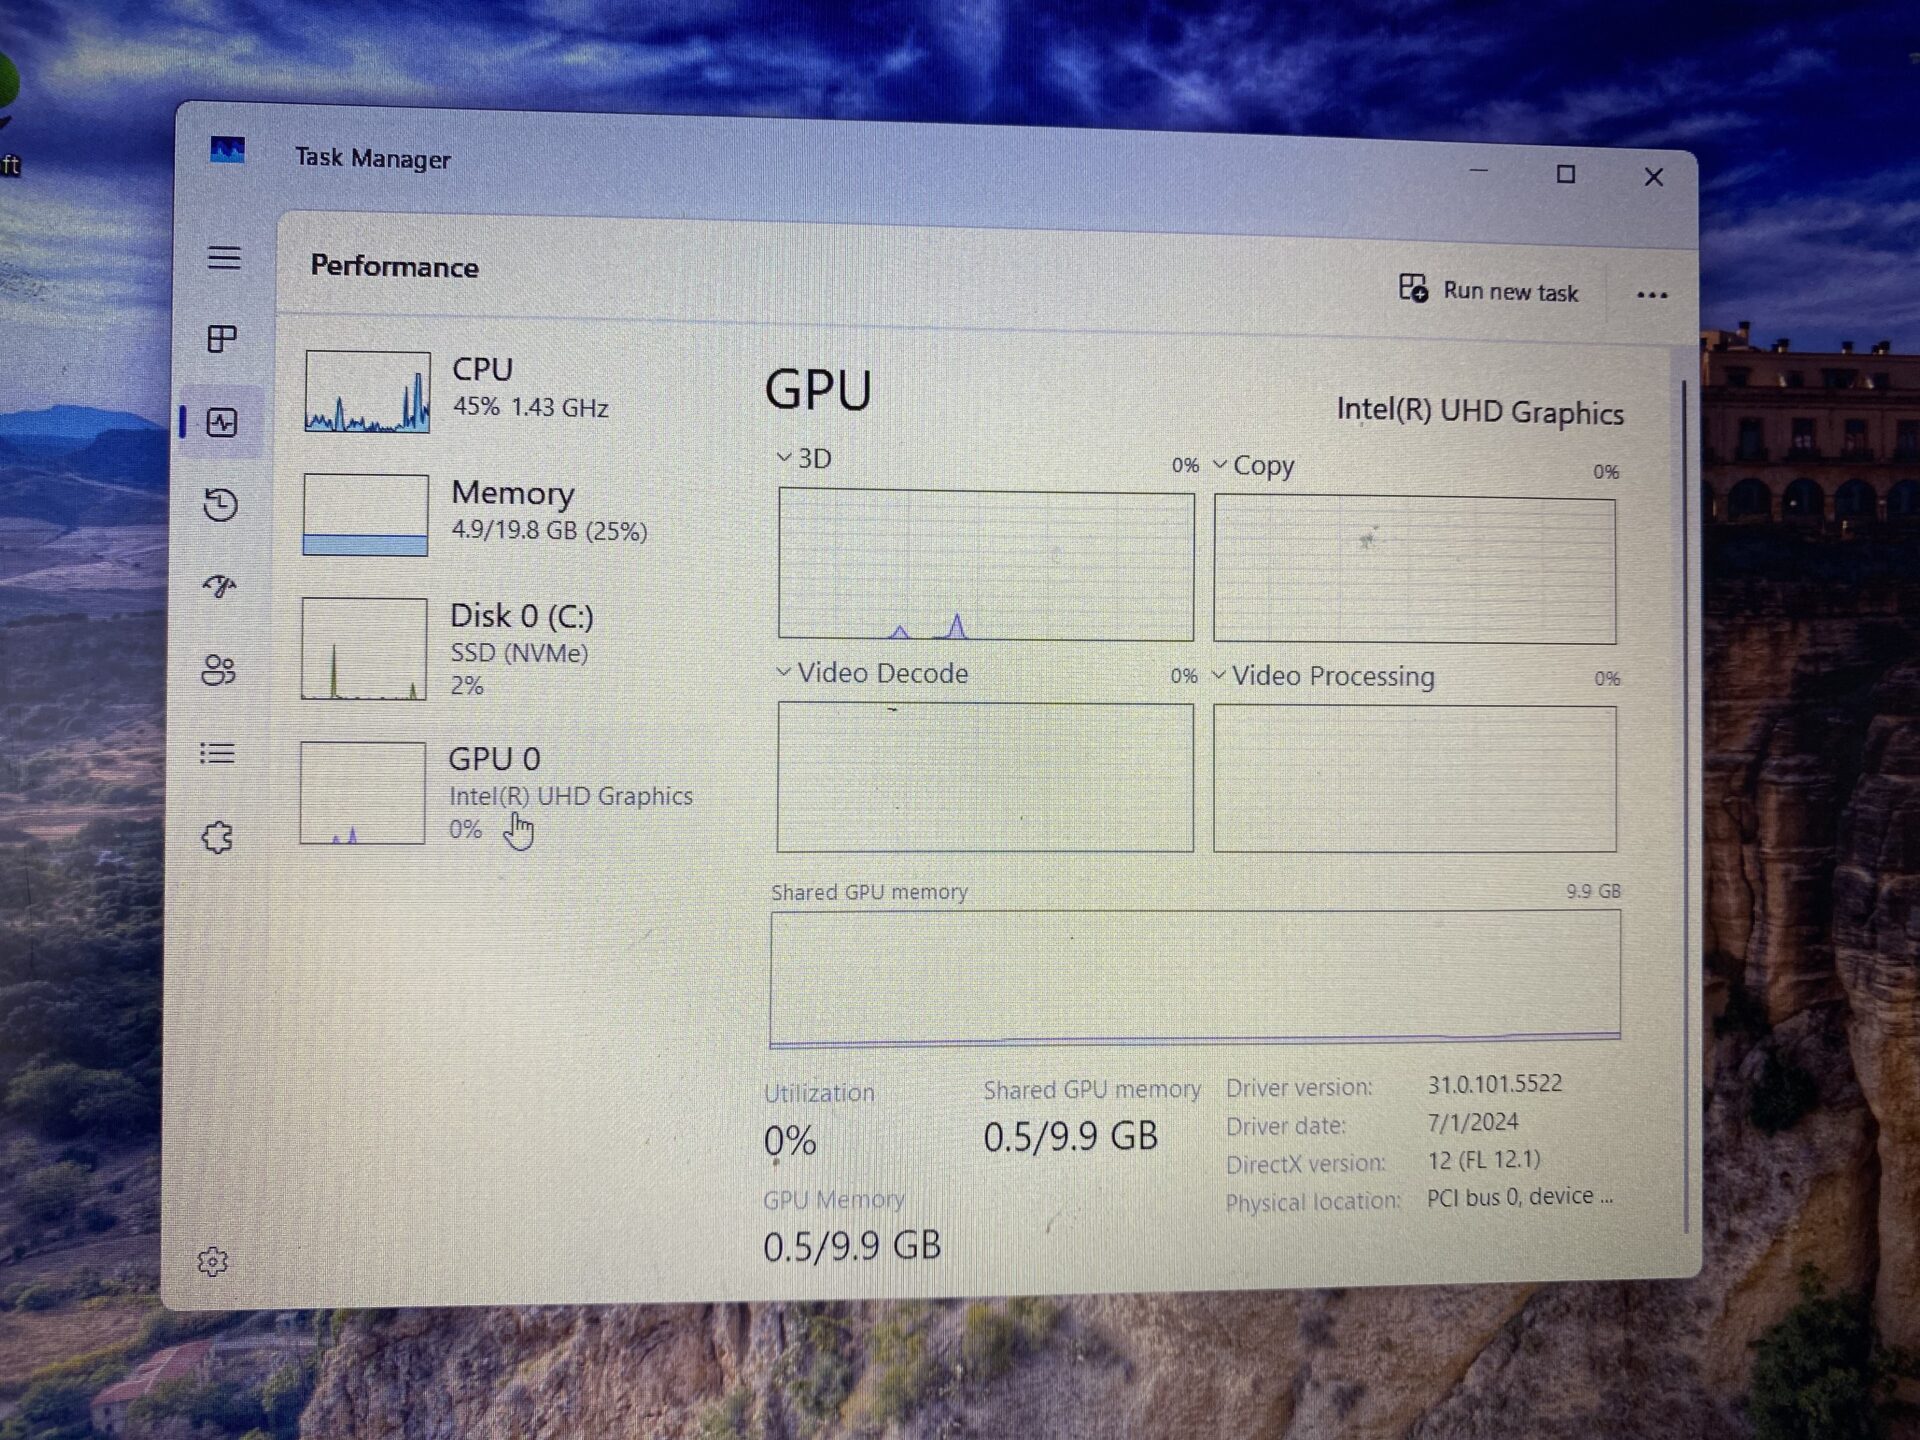
Task: Open the App history page icon
Action: click(x=221, y=504)
